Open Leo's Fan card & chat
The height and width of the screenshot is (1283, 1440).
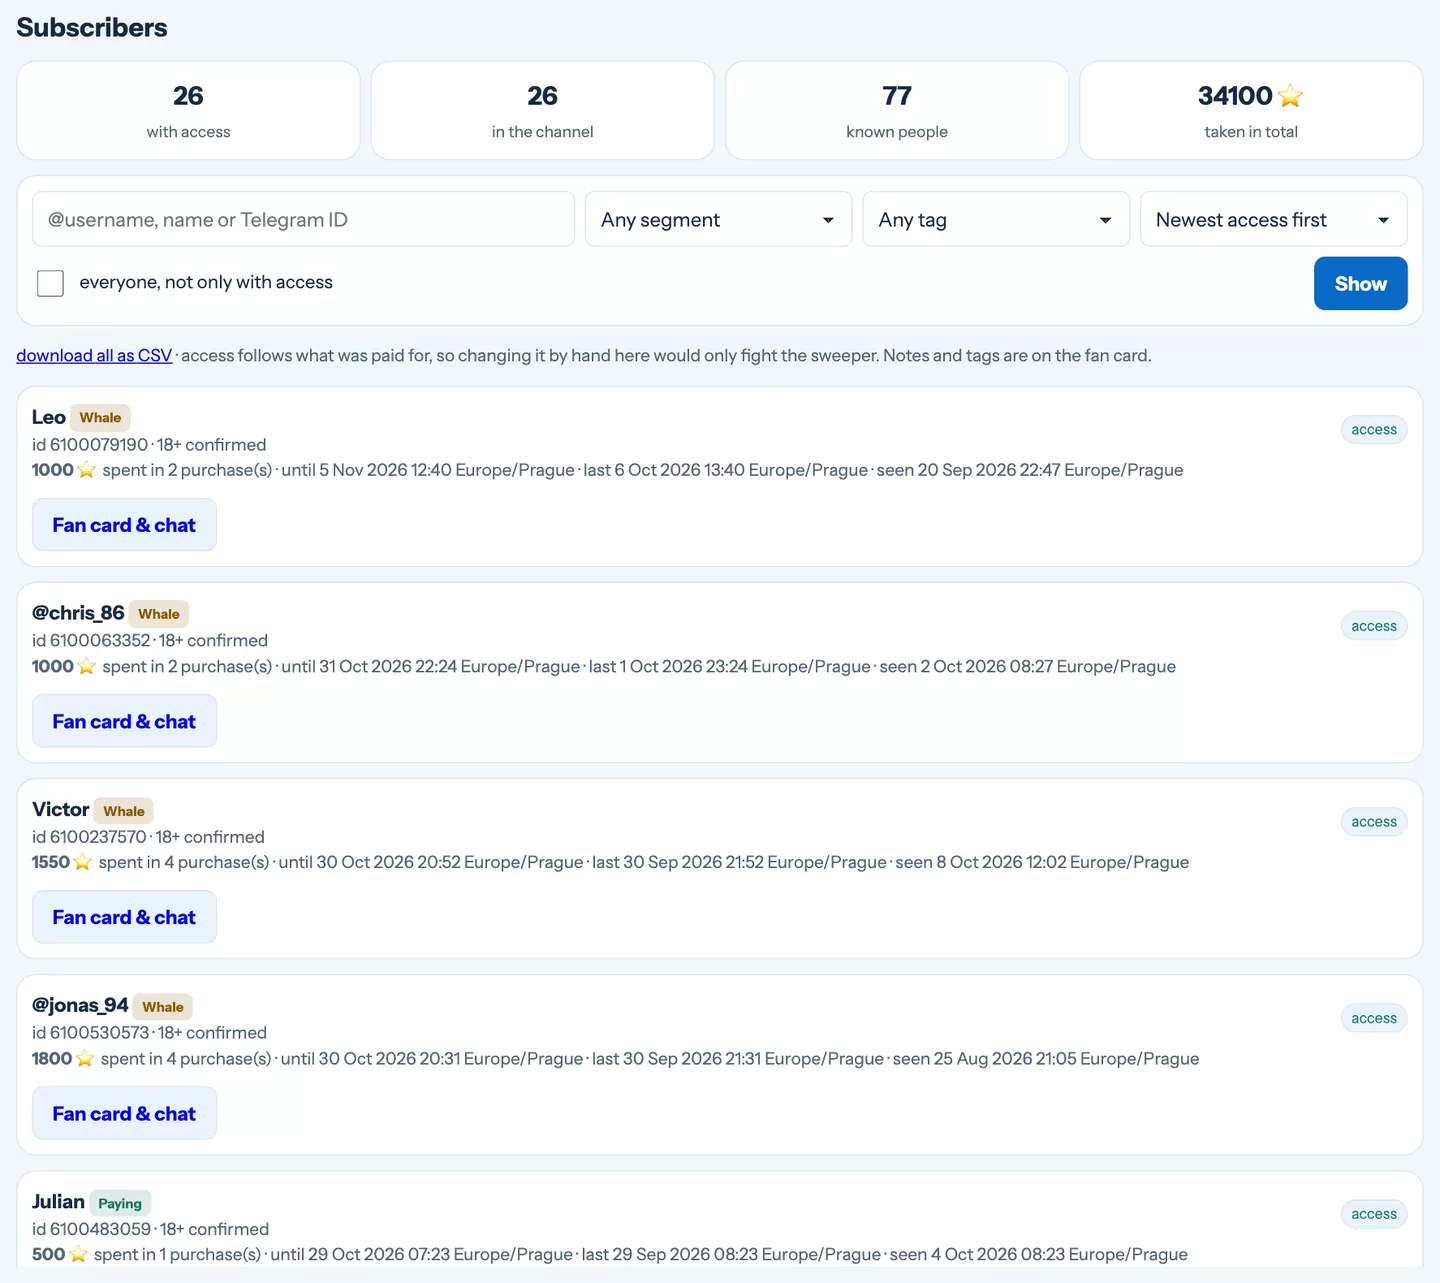click(x=124, y=525)
